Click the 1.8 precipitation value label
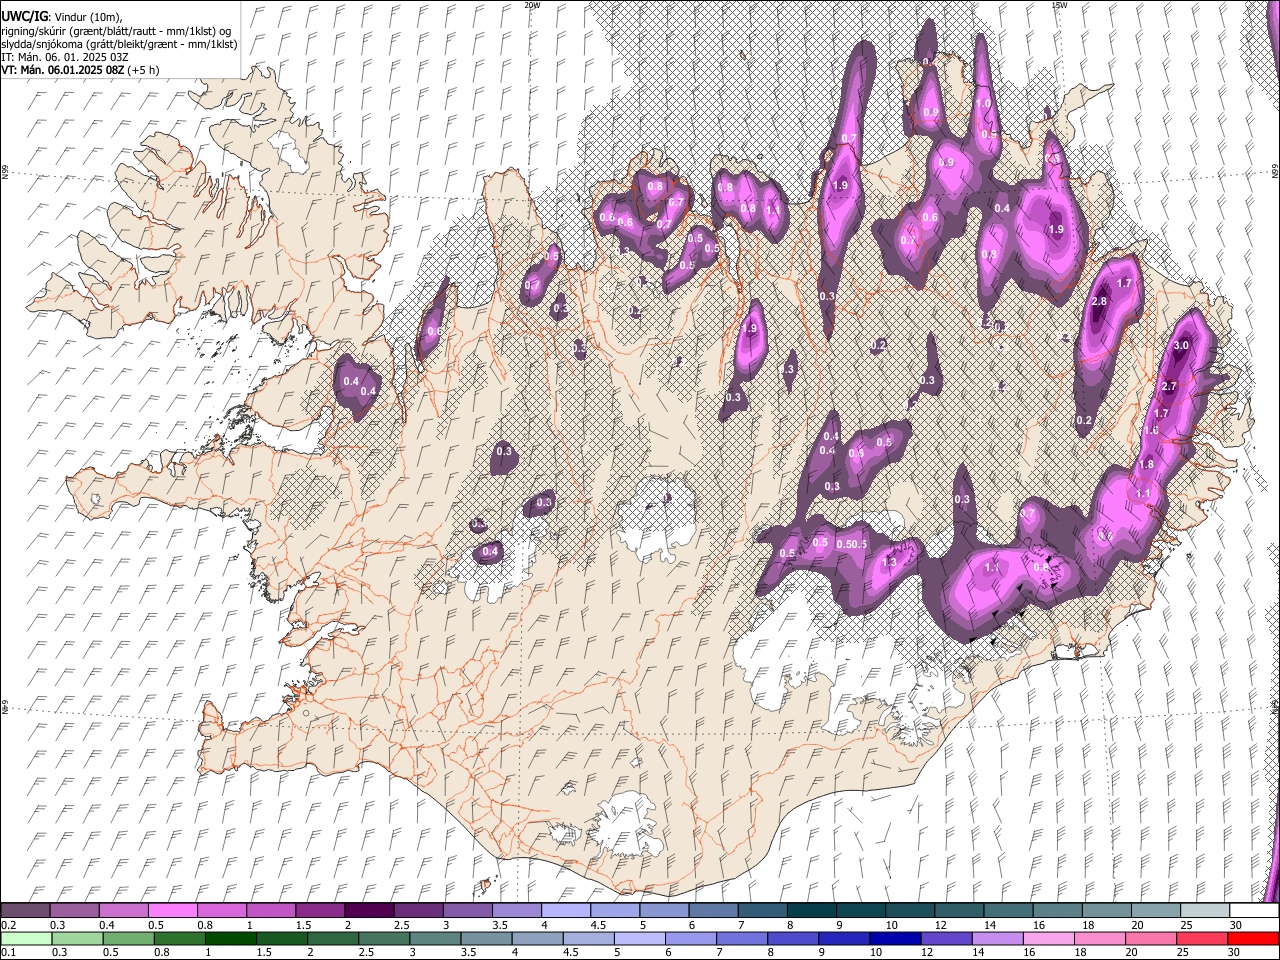 [x=1146, y=465]
